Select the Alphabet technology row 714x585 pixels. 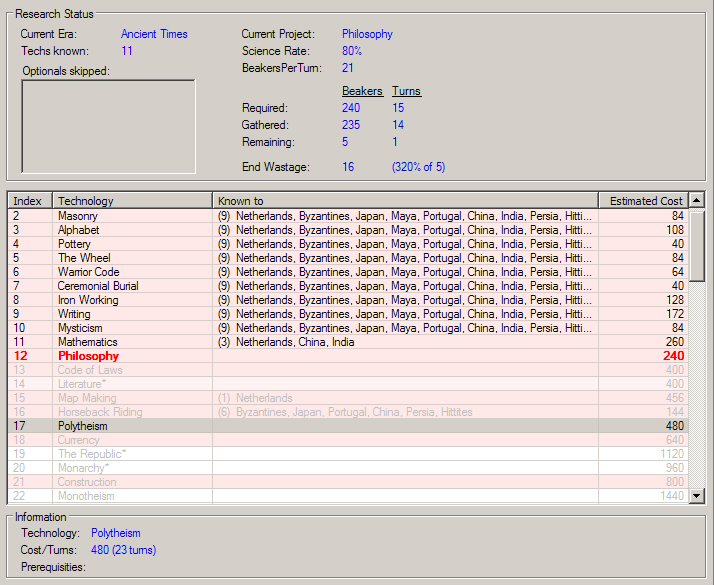348,230
